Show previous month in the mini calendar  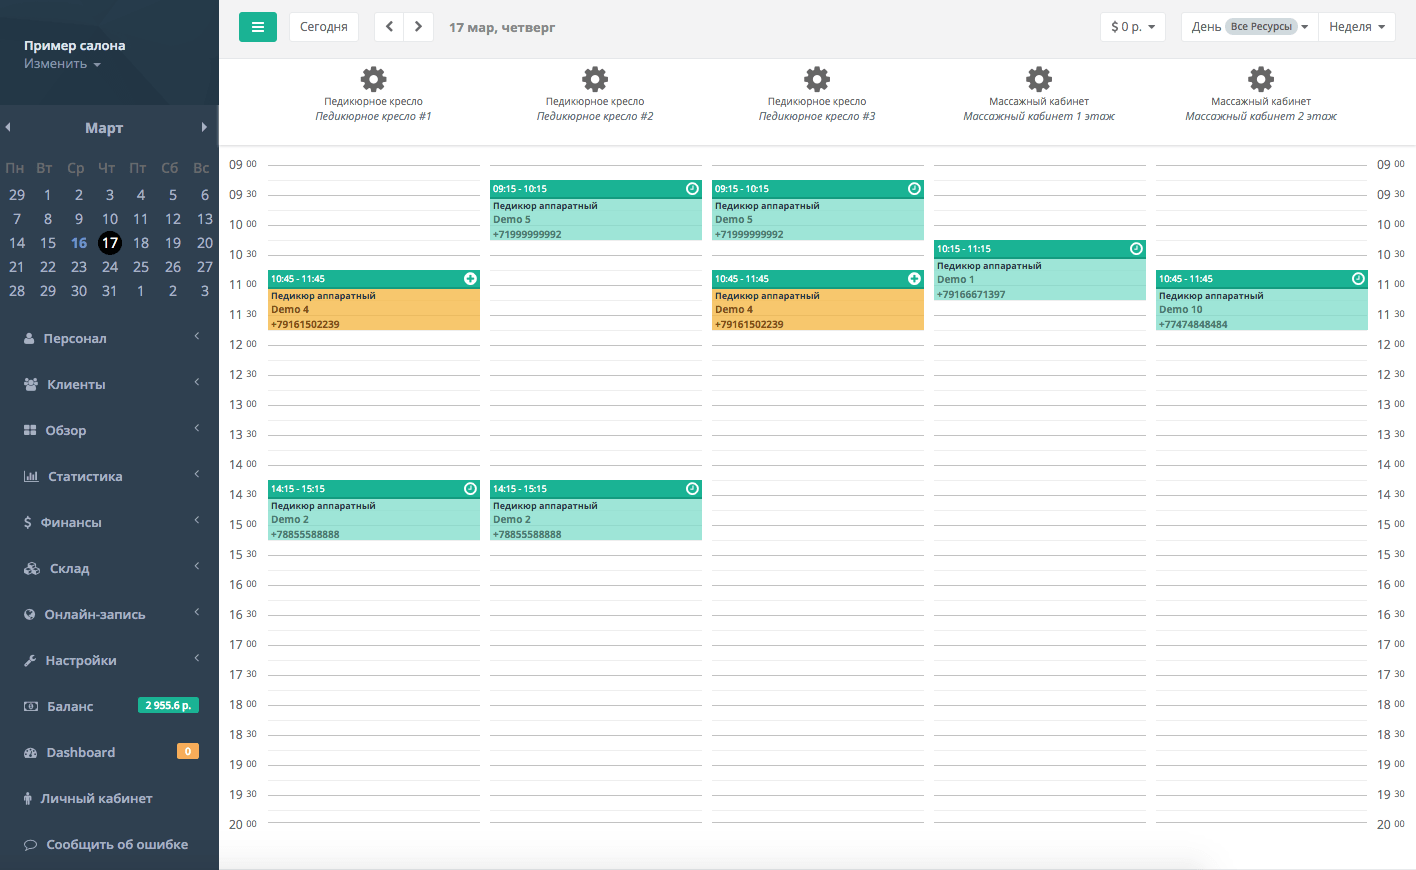[x=8, y=127]
